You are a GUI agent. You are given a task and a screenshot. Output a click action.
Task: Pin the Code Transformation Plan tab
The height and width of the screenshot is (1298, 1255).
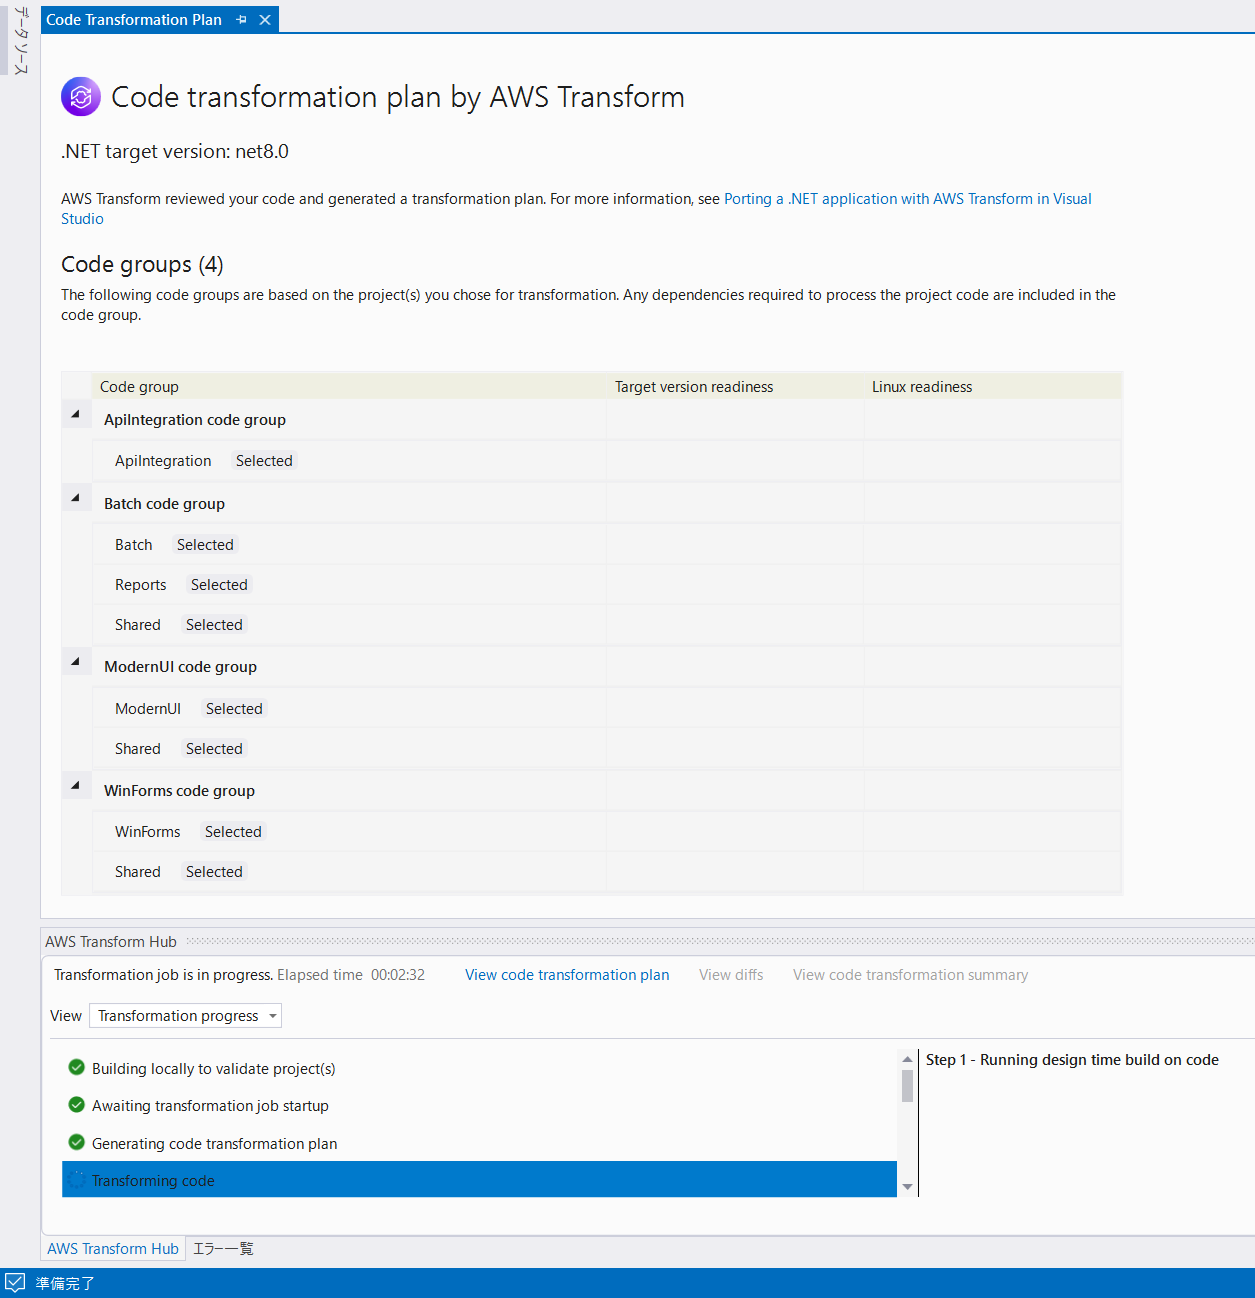pos(241,20)
